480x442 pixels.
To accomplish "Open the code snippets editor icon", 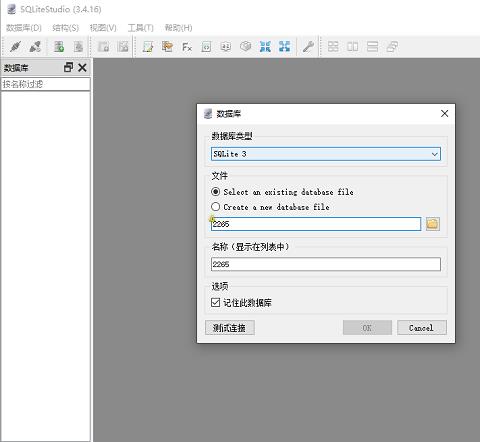I will click(206, 47).
